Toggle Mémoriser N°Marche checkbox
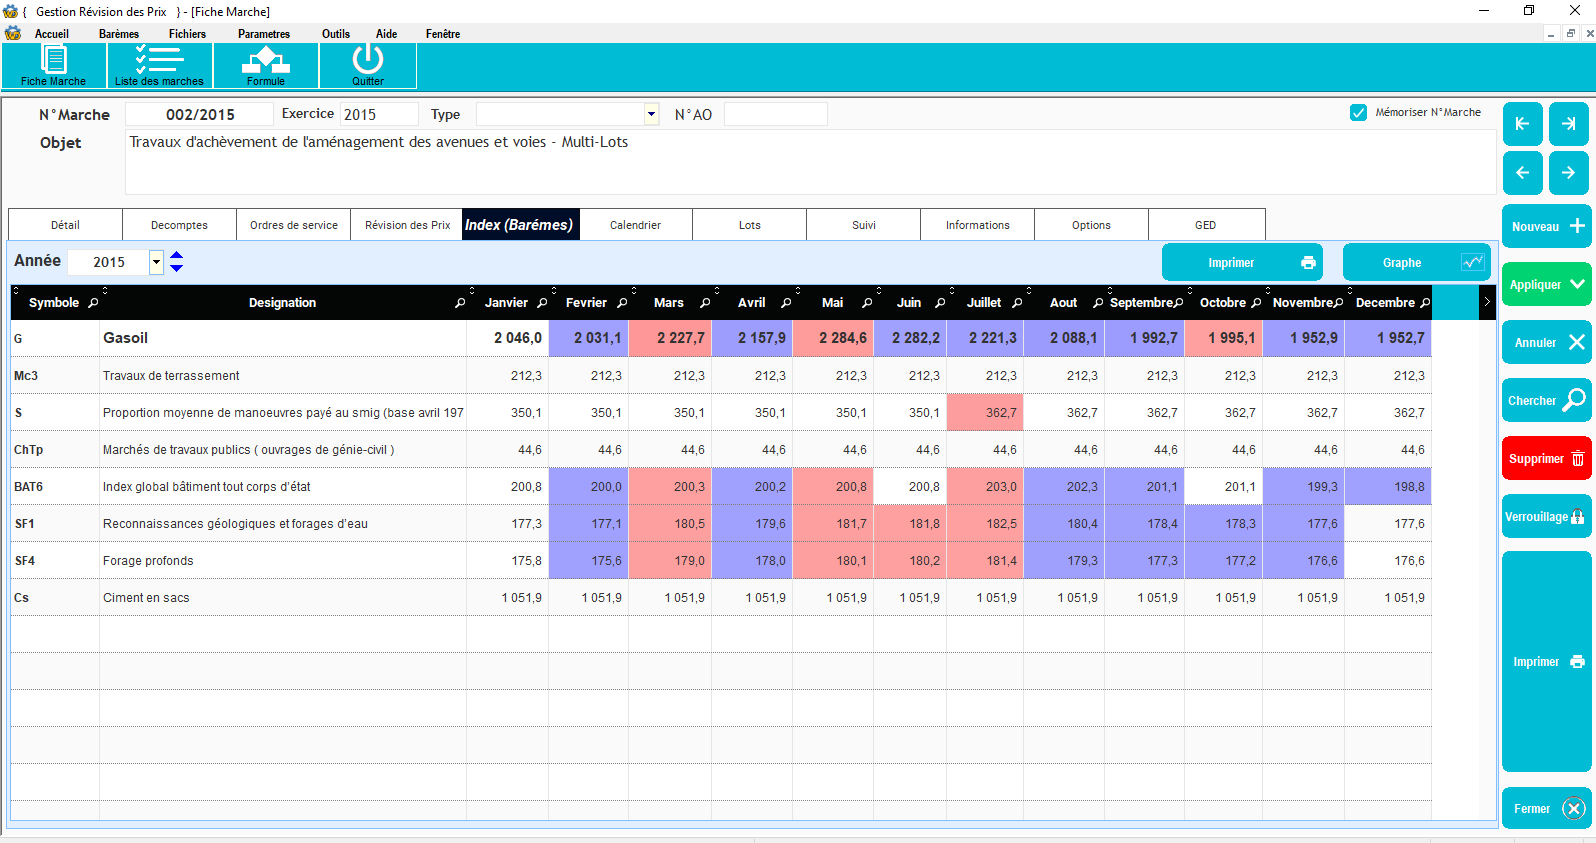The image size is (1596, 843). [1358, 113]
